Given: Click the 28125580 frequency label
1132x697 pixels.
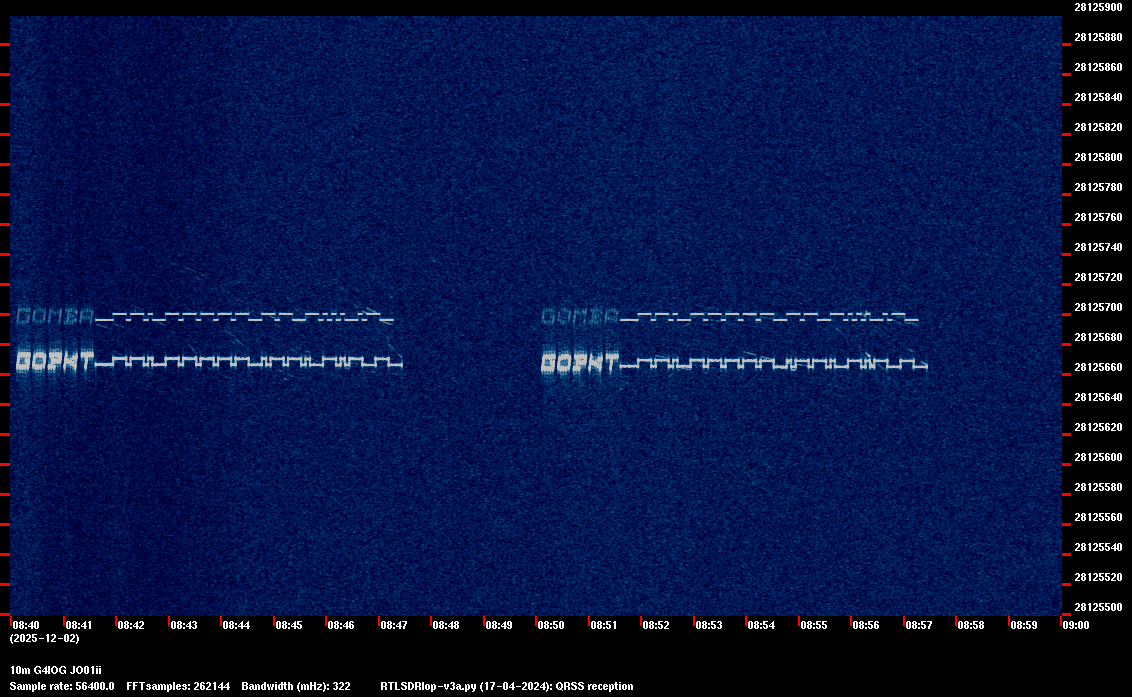Looking at the screenshot, I should [1098, 487].
